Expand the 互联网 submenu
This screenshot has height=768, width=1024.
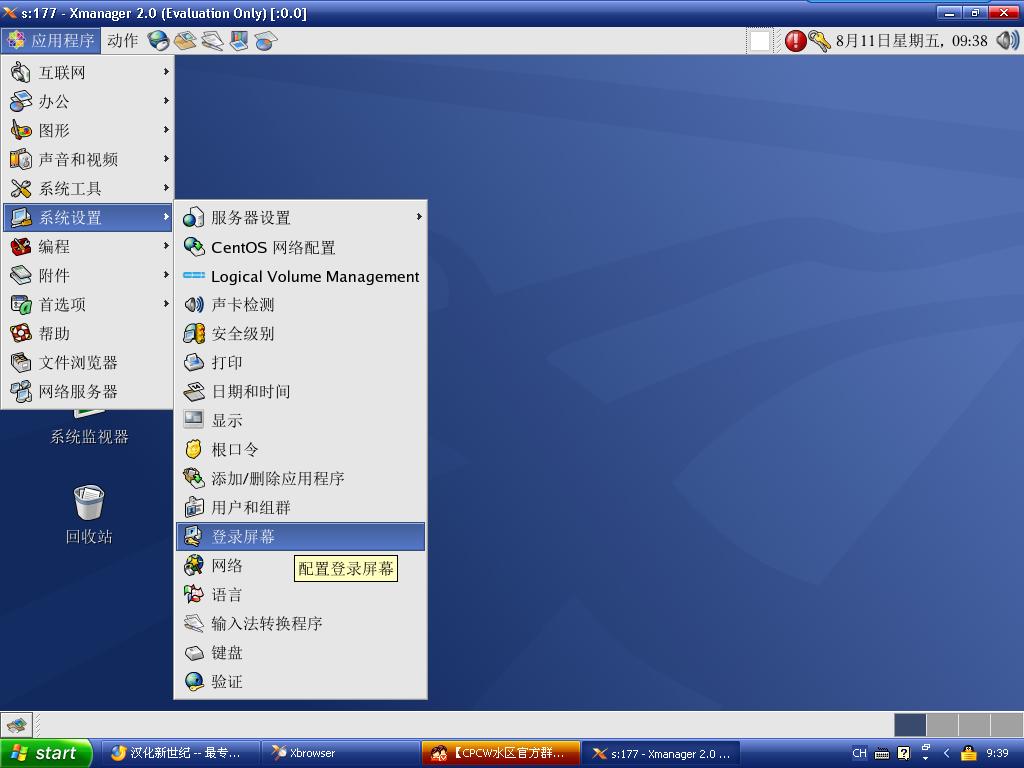[x=88, y=72]
